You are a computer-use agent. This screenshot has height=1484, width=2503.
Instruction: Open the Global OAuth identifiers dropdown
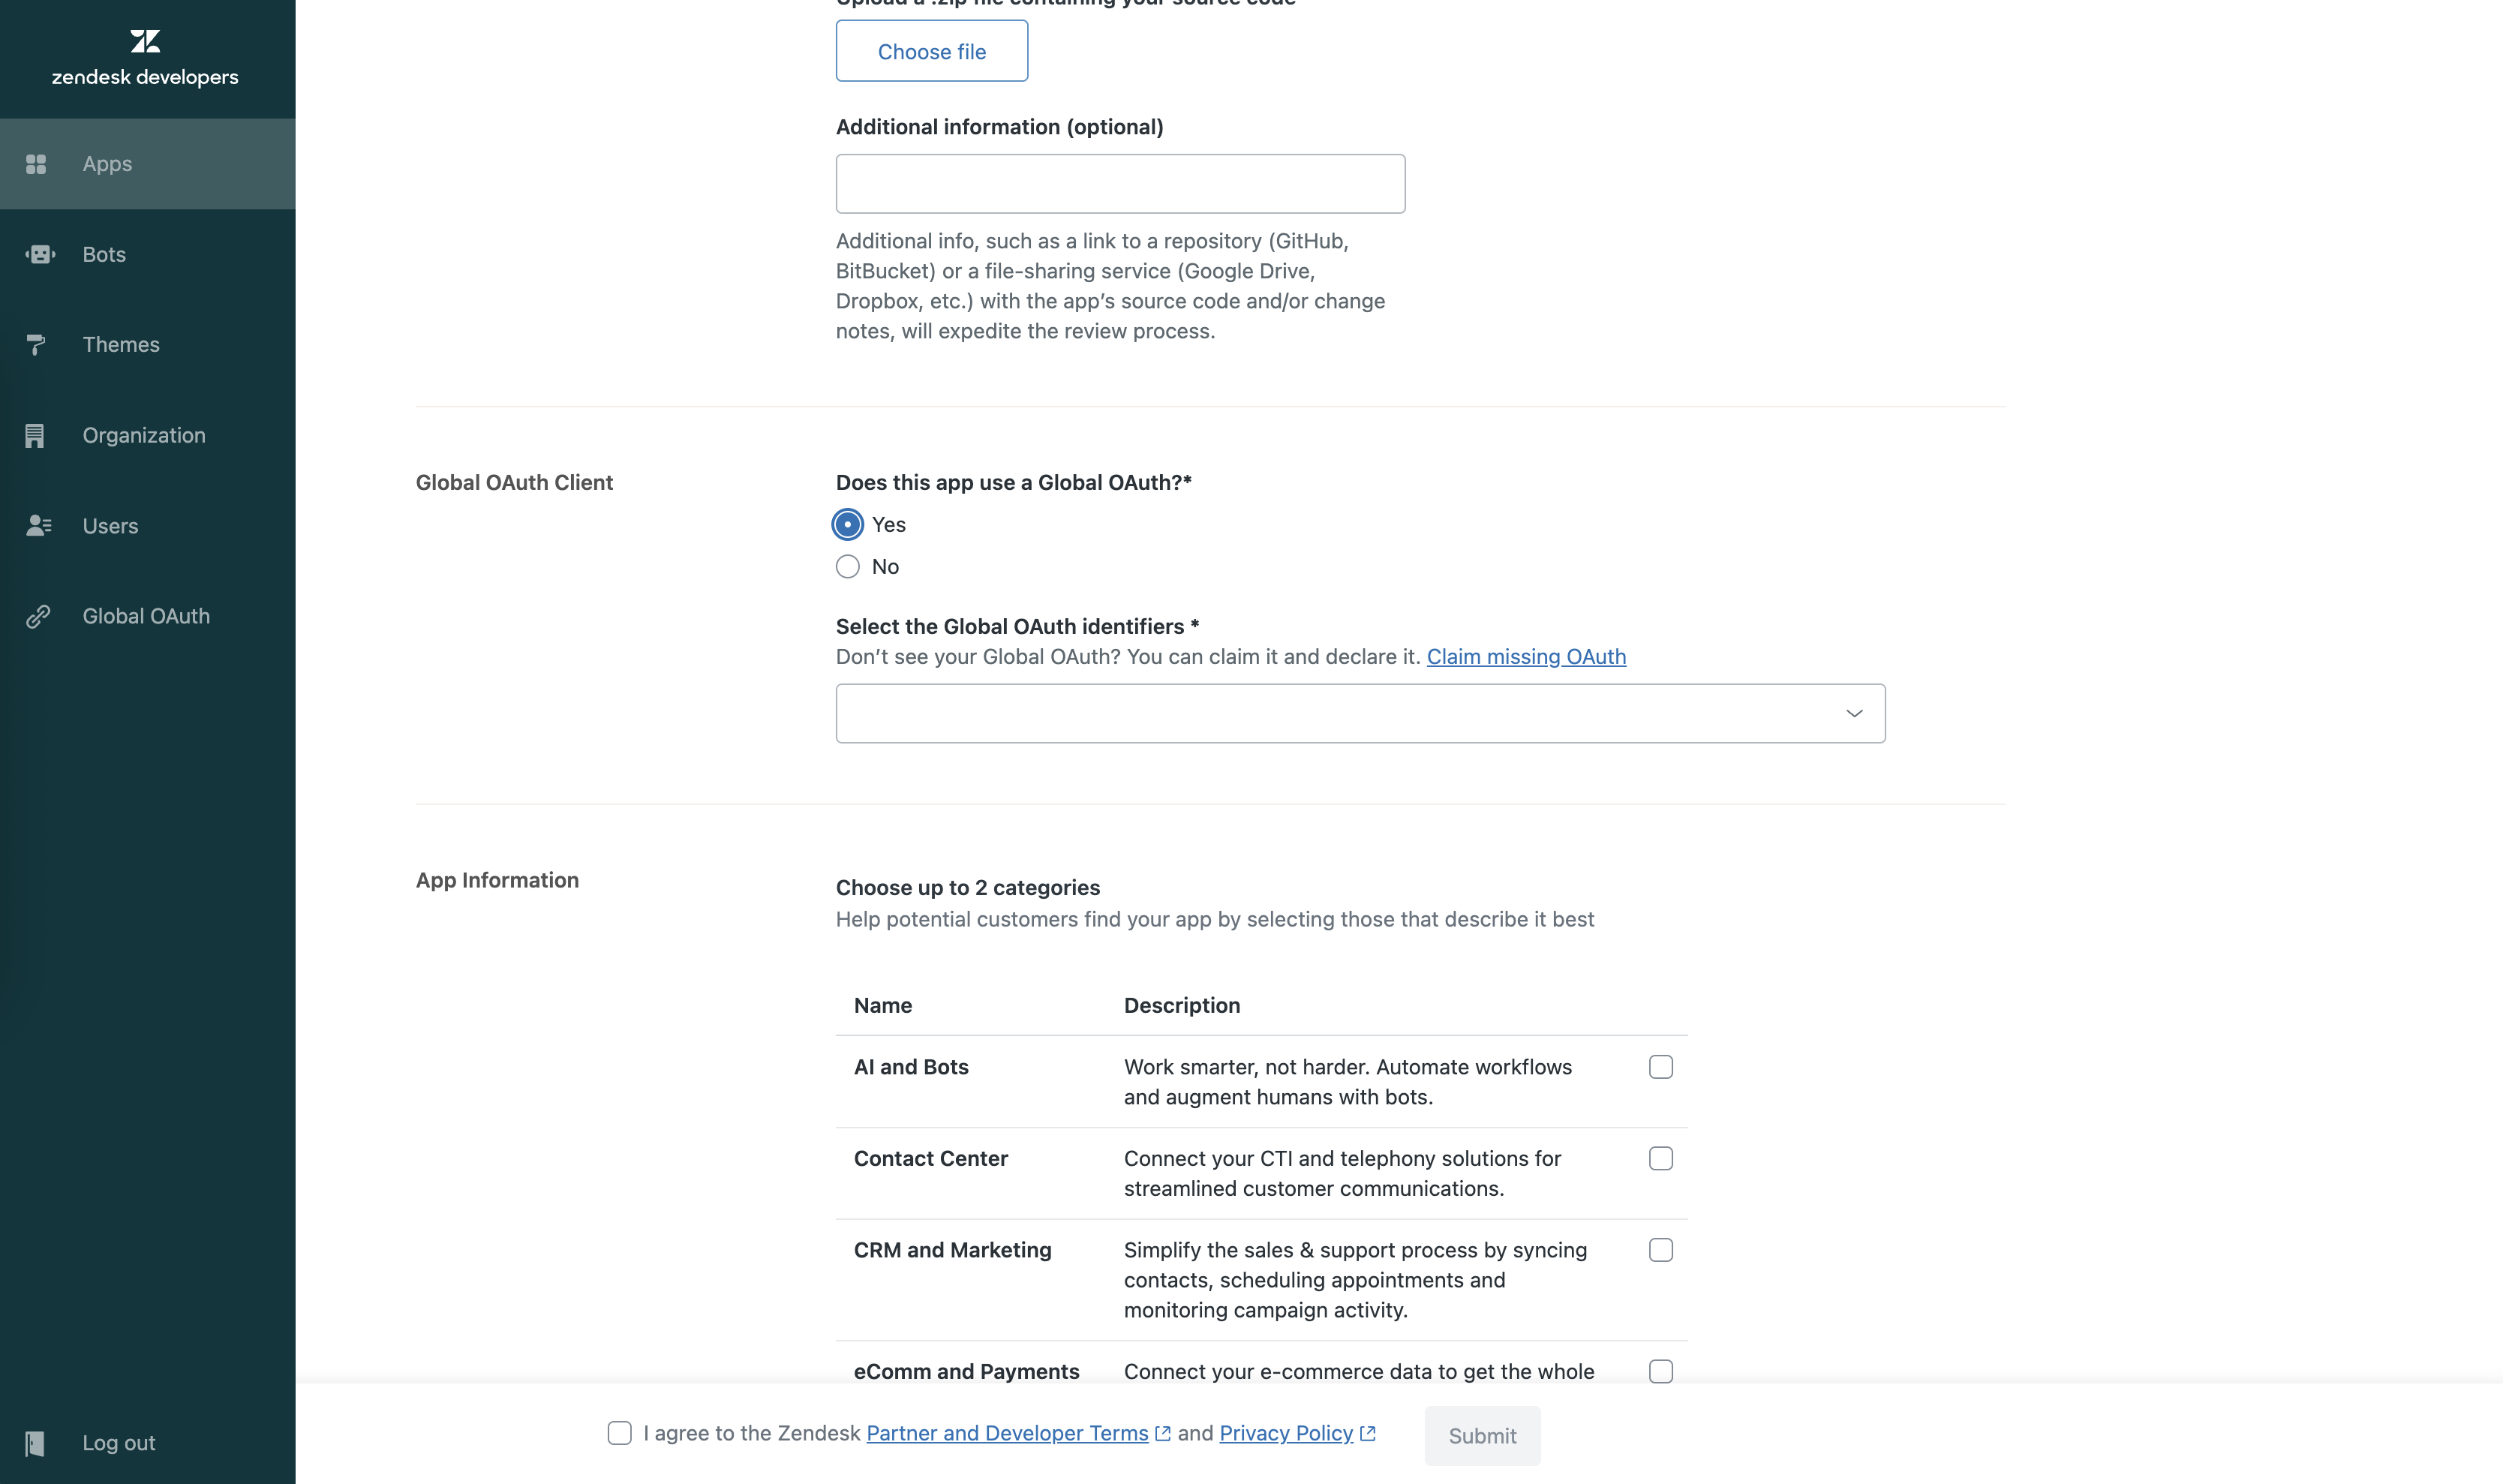click(1360, 713)
